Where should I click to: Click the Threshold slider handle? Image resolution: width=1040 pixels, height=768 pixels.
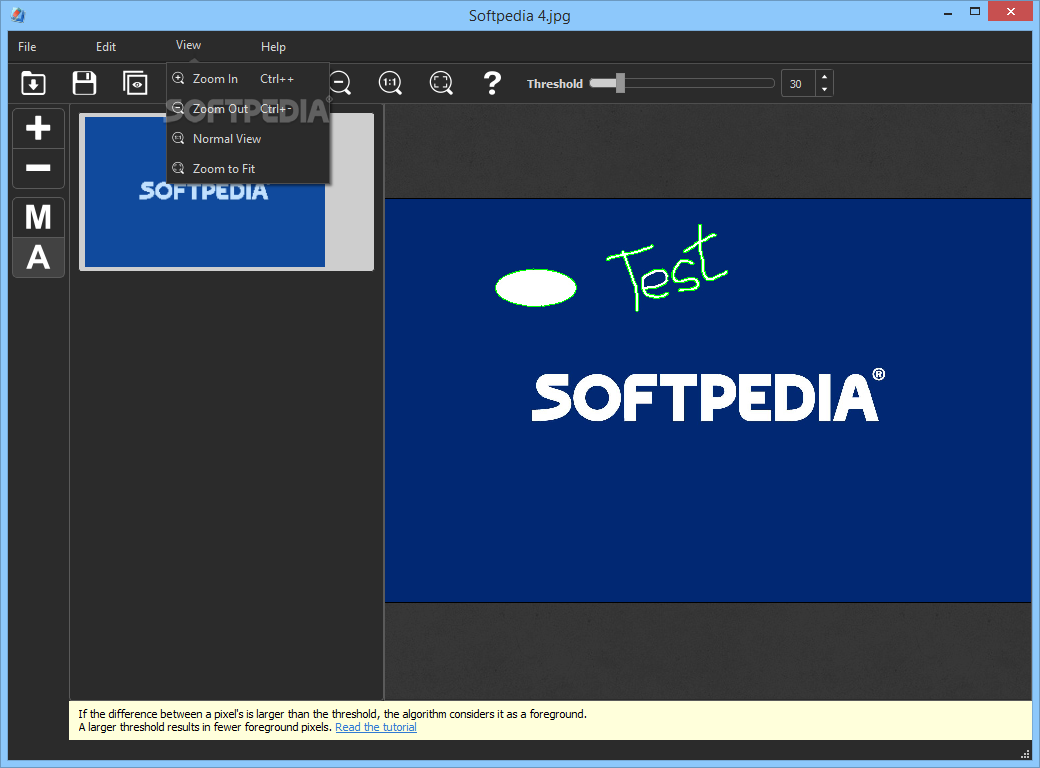[620, 83]
